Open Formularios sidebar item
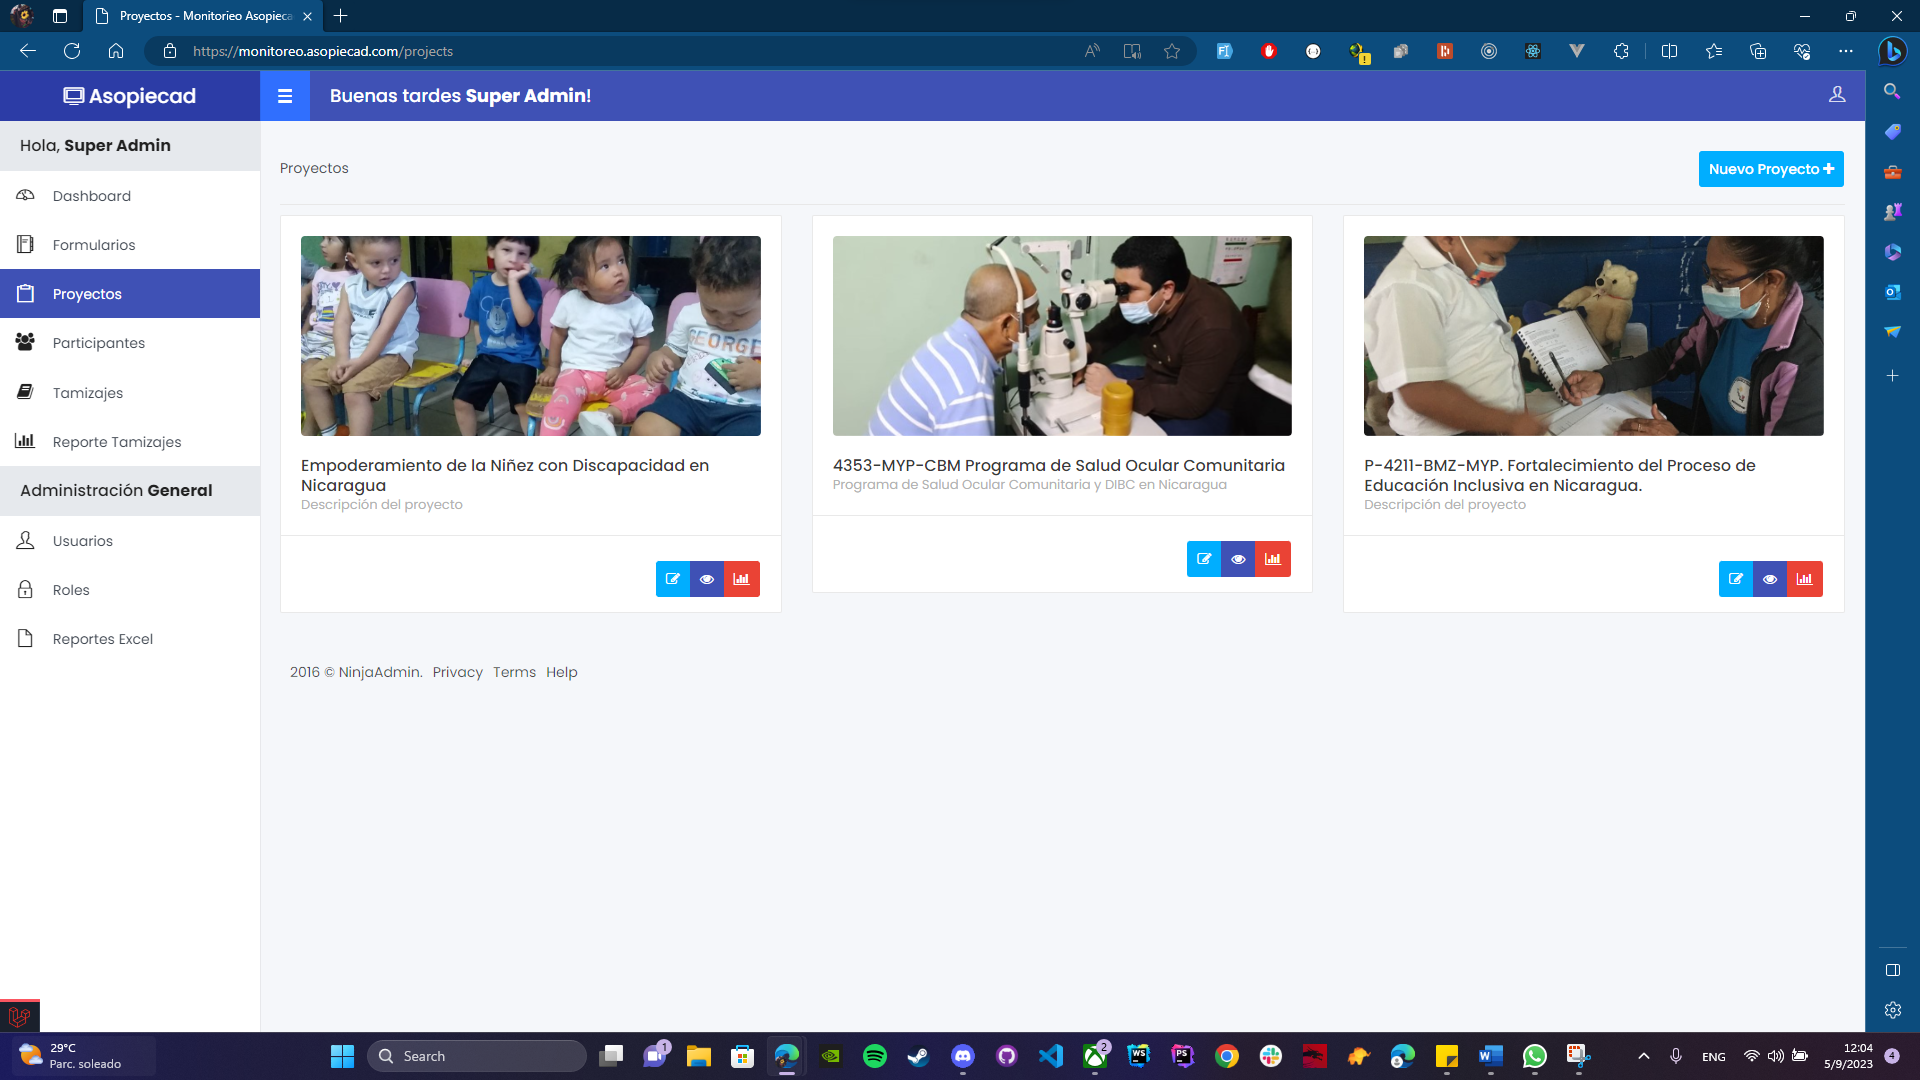 click(x=93, y=245)
